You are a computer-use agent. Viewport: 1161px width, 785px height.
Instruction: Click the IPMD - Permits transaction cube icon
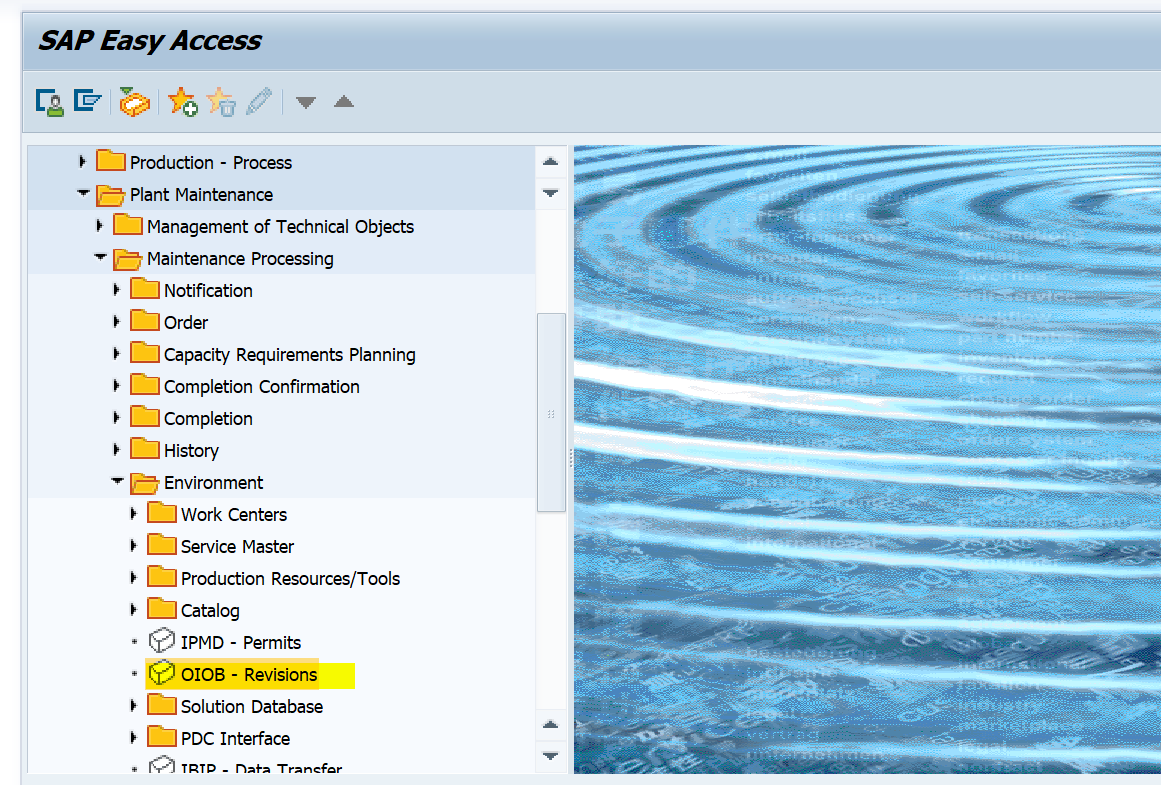161,641
